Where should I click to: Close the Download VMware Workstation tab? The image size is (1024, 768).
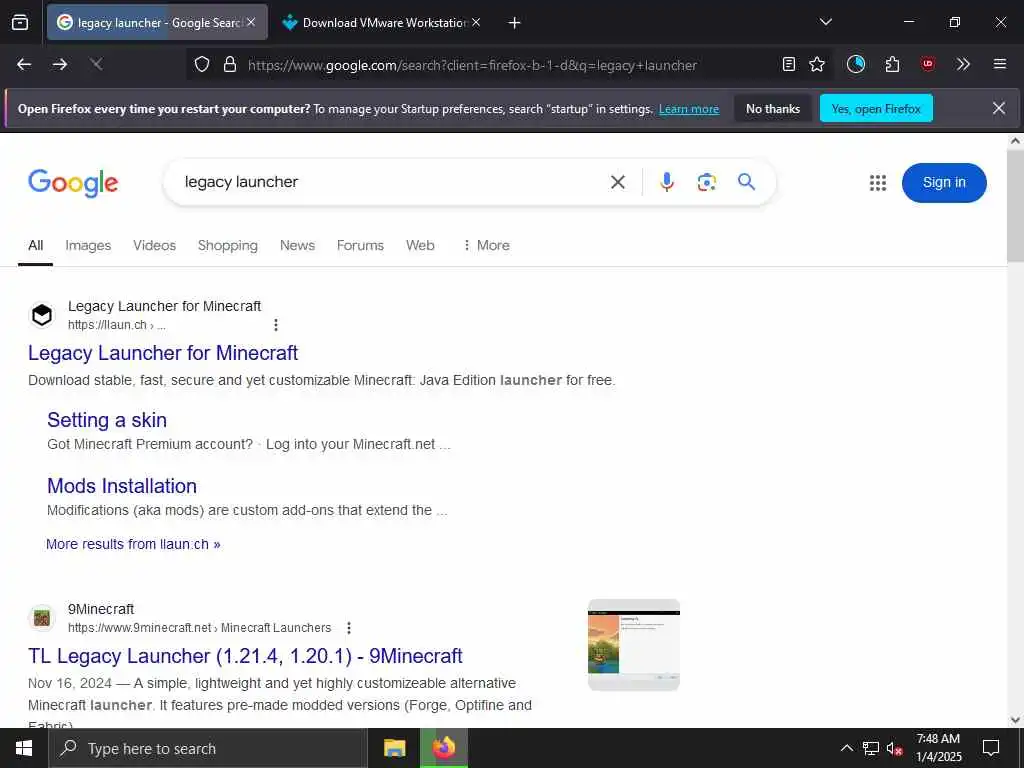[476, 22]
